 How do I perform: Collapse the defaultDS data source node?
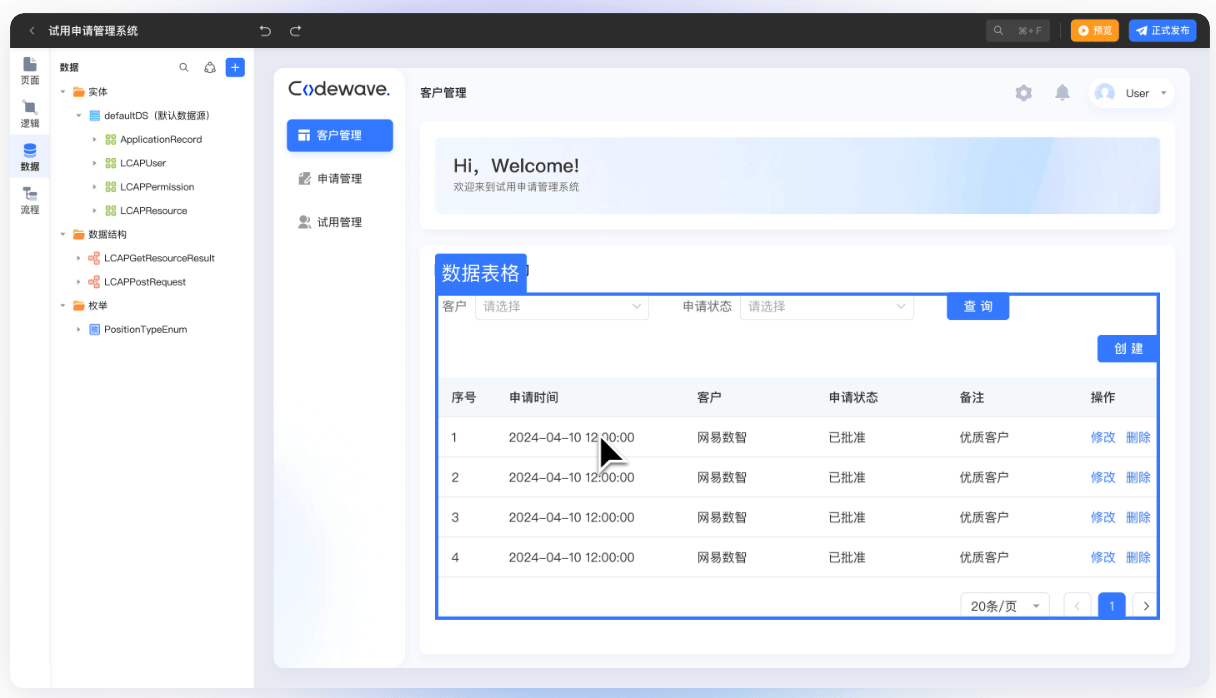point(79,116)
